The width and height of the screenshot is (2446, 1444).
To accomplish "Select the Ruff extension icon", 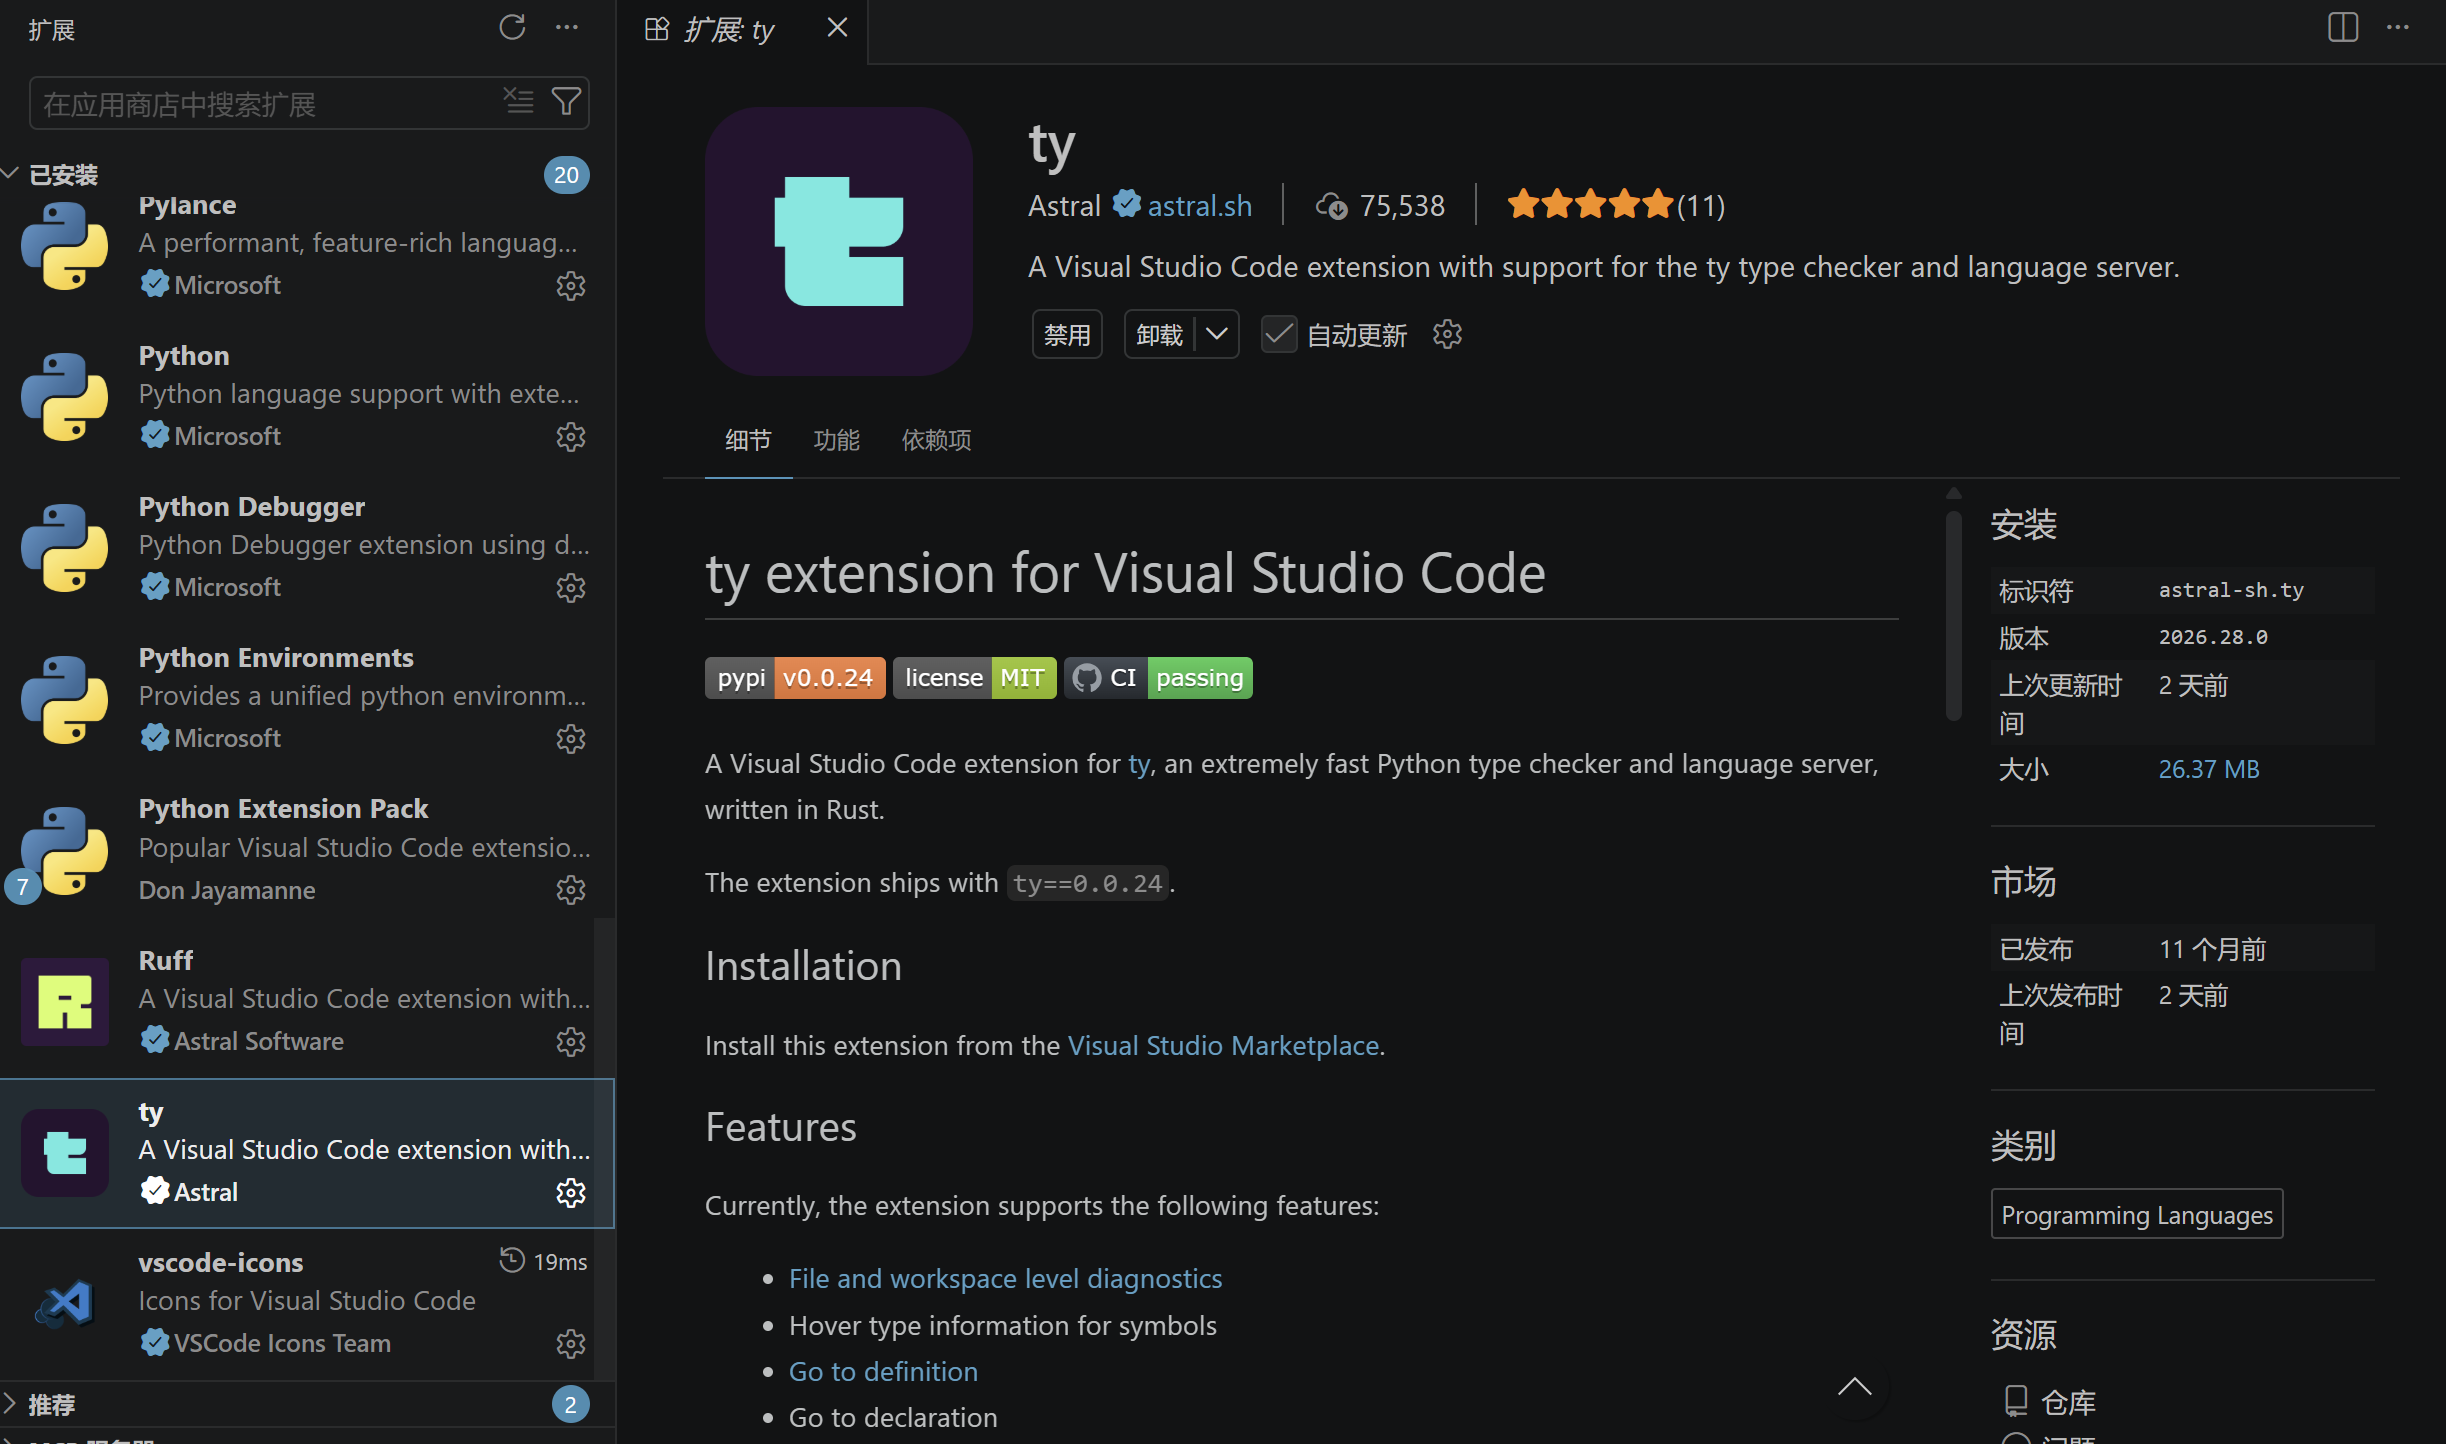I will tap(64, 1000).
